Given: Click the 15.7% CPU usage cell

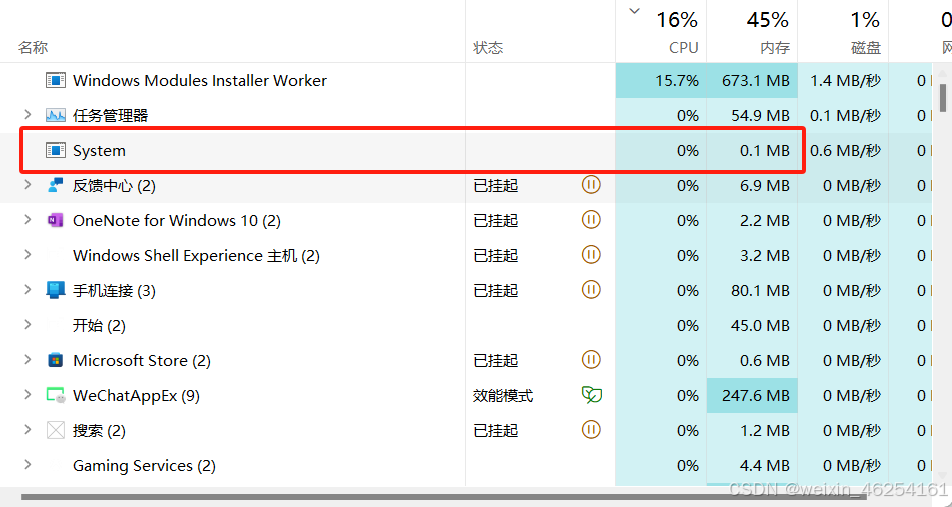Looking at the screenshot, I should [661, 80].
